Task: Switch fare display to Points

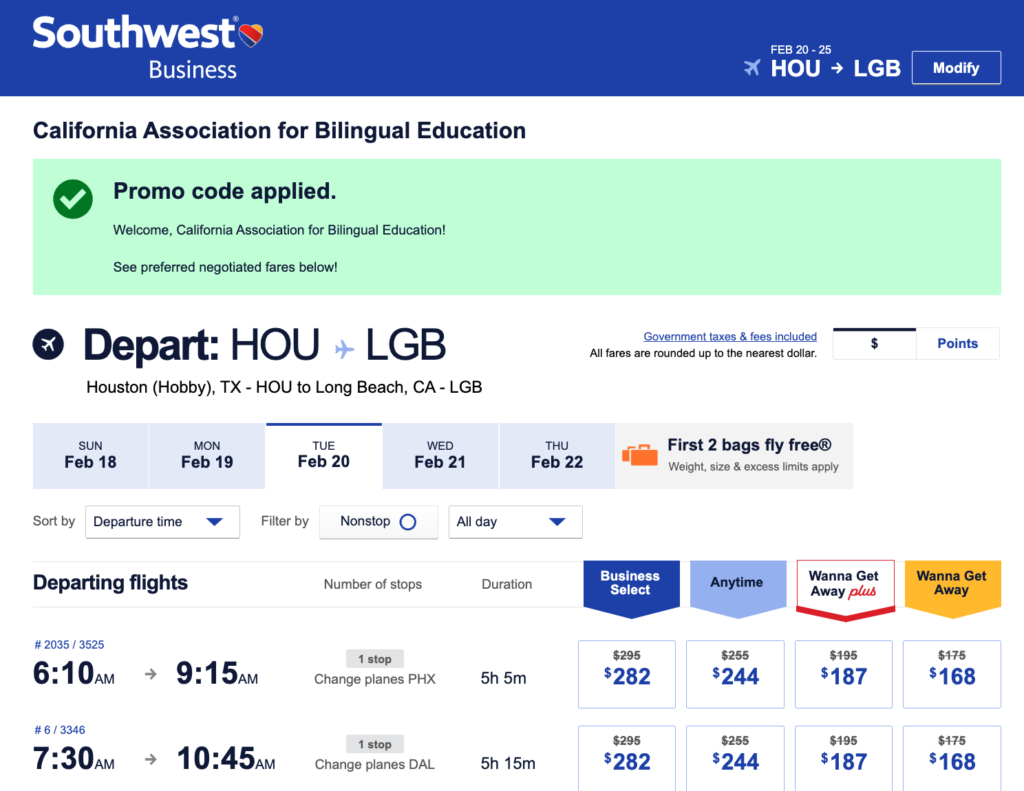Action: [x=957, y=343]
